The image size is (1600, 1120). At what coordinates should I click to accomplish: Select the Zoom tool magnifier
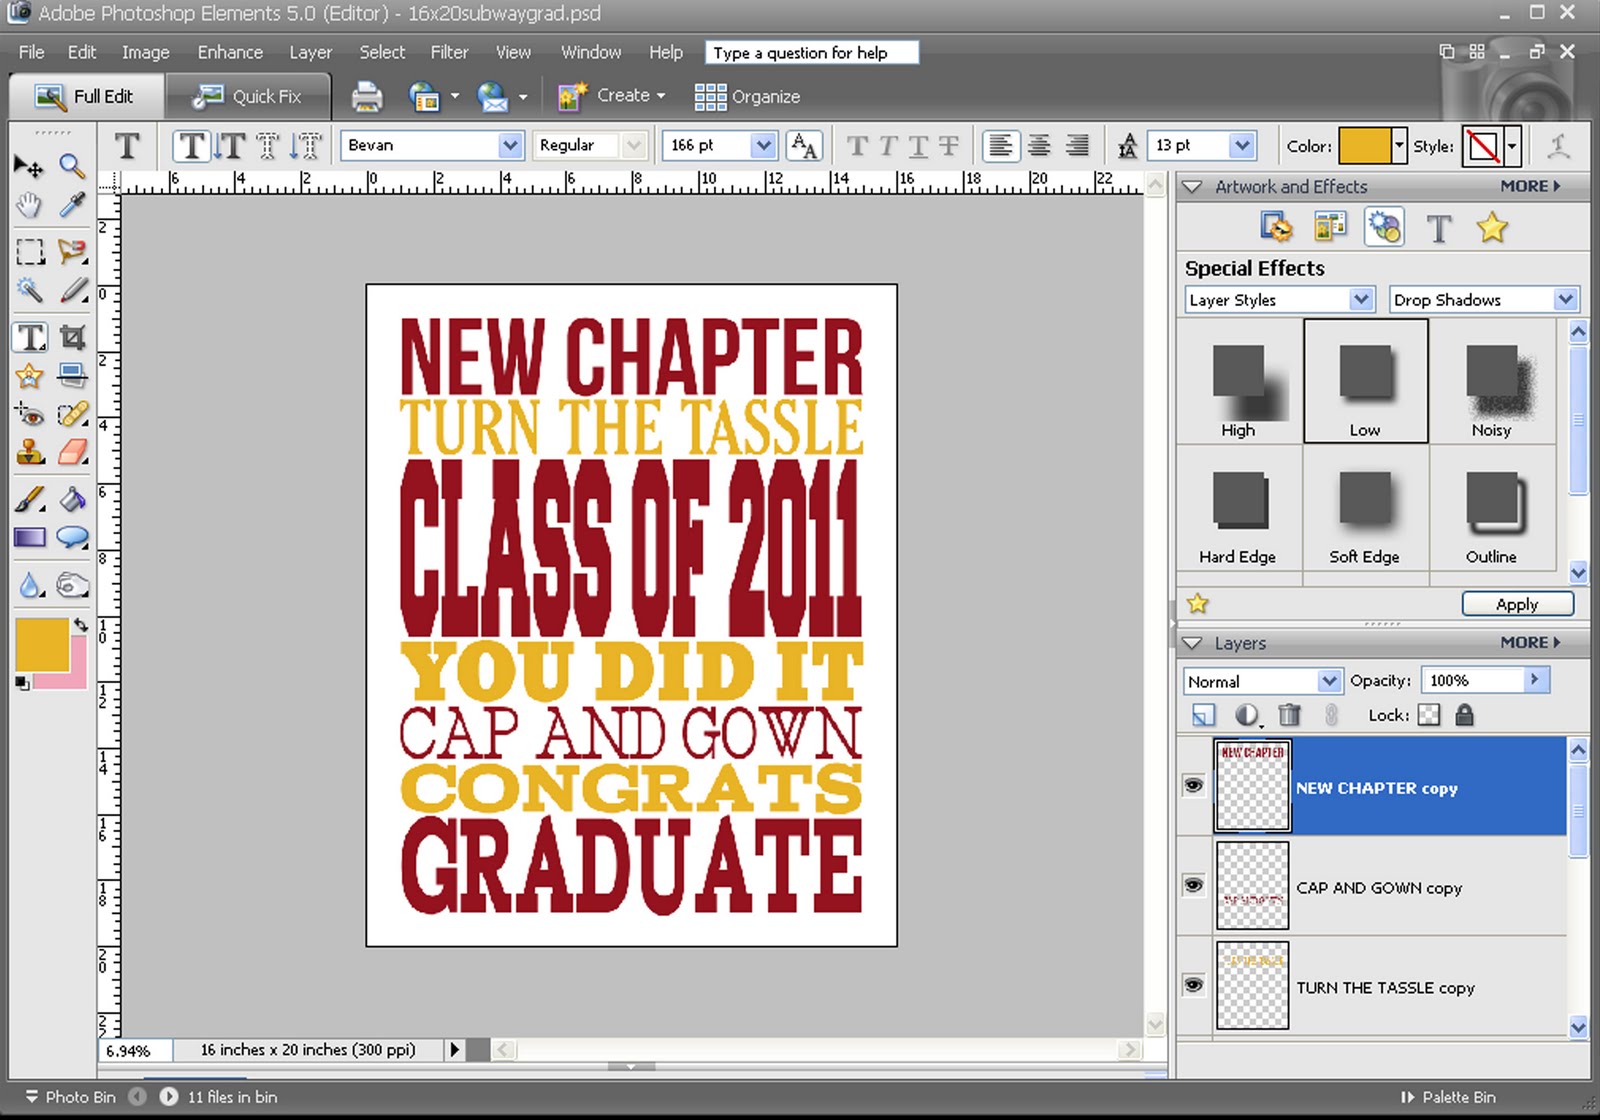[71, 165]
